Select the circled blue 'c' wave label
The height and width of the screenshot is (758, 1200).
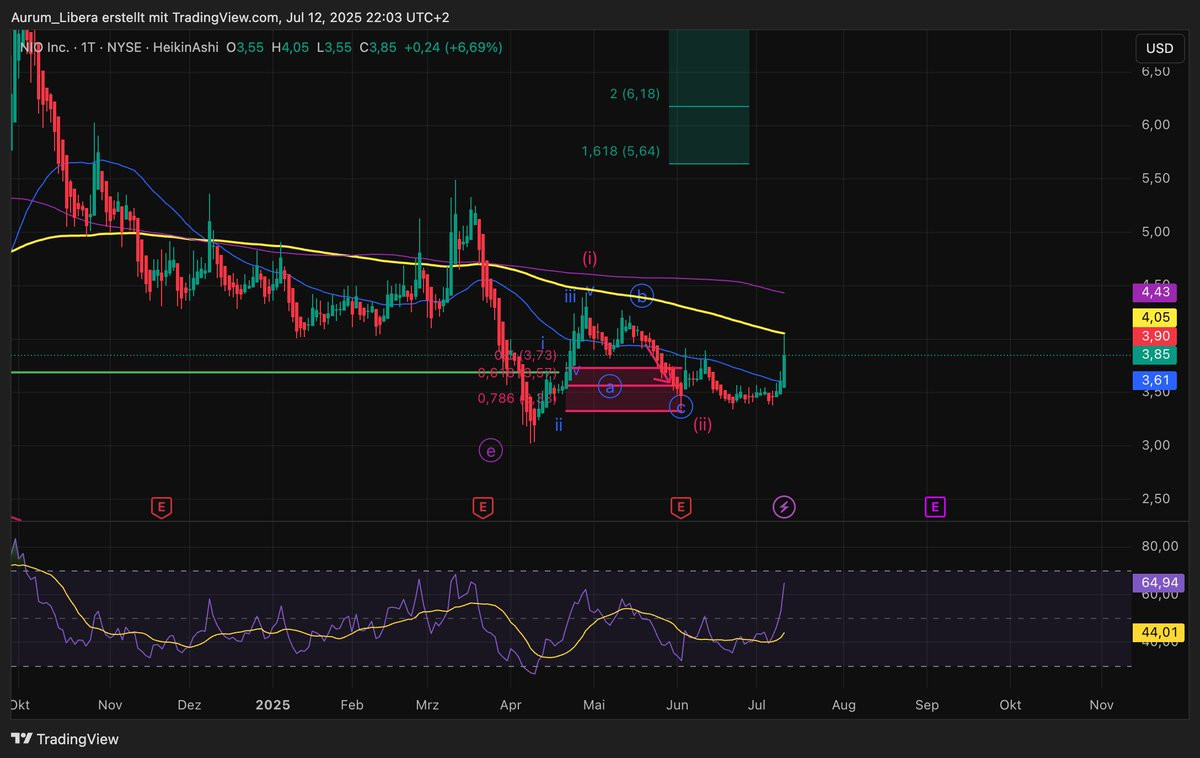pyautogui.click(x=681, y=407)
